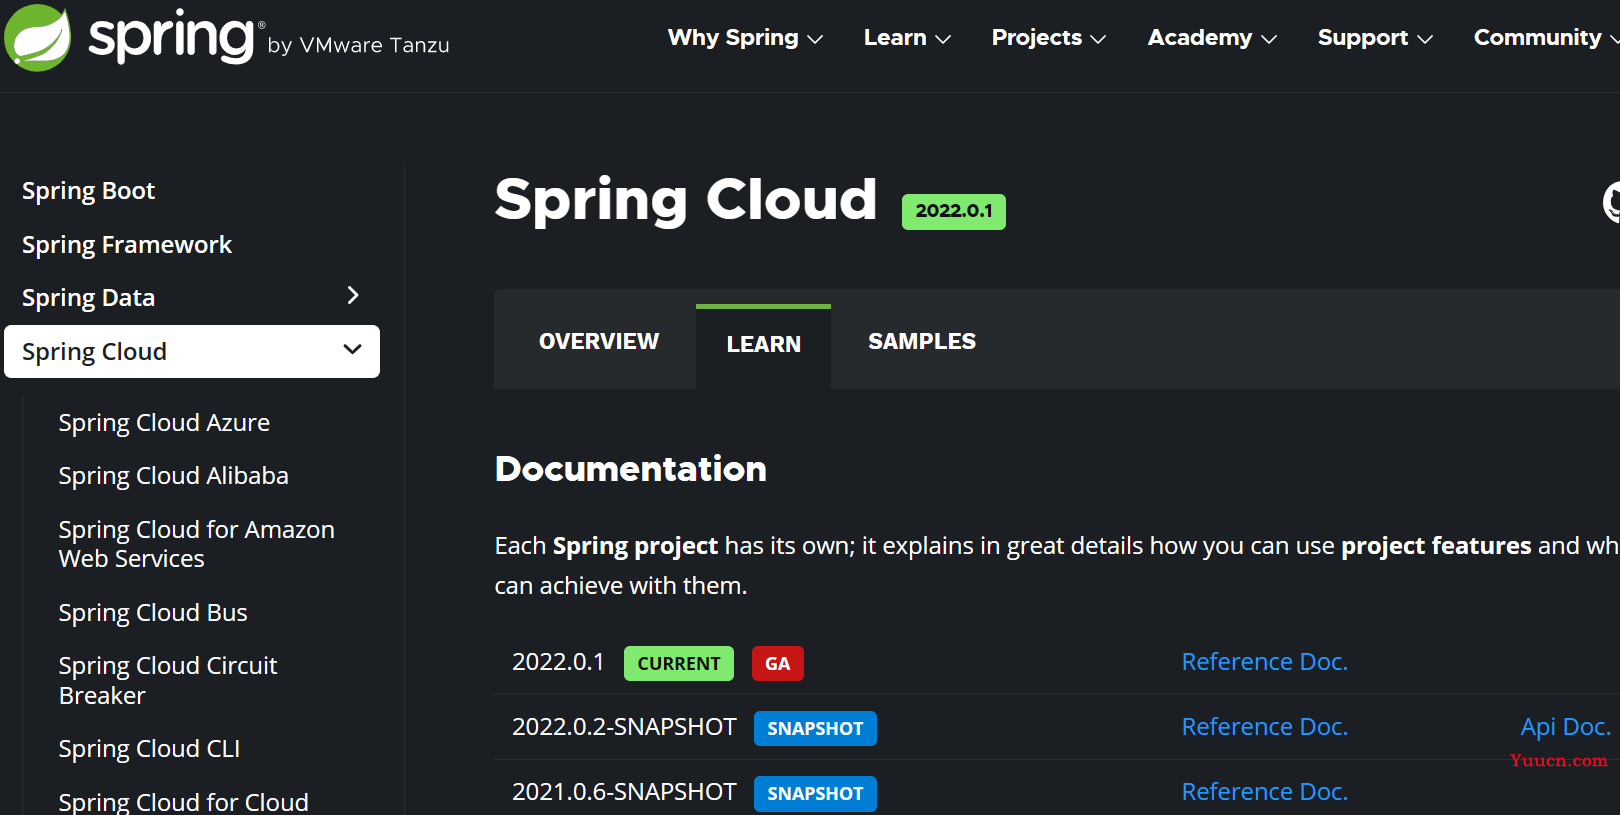Screen dimensions: 1620x815
Task: Open the Learn navigation menu
Action: pos(907,38)
